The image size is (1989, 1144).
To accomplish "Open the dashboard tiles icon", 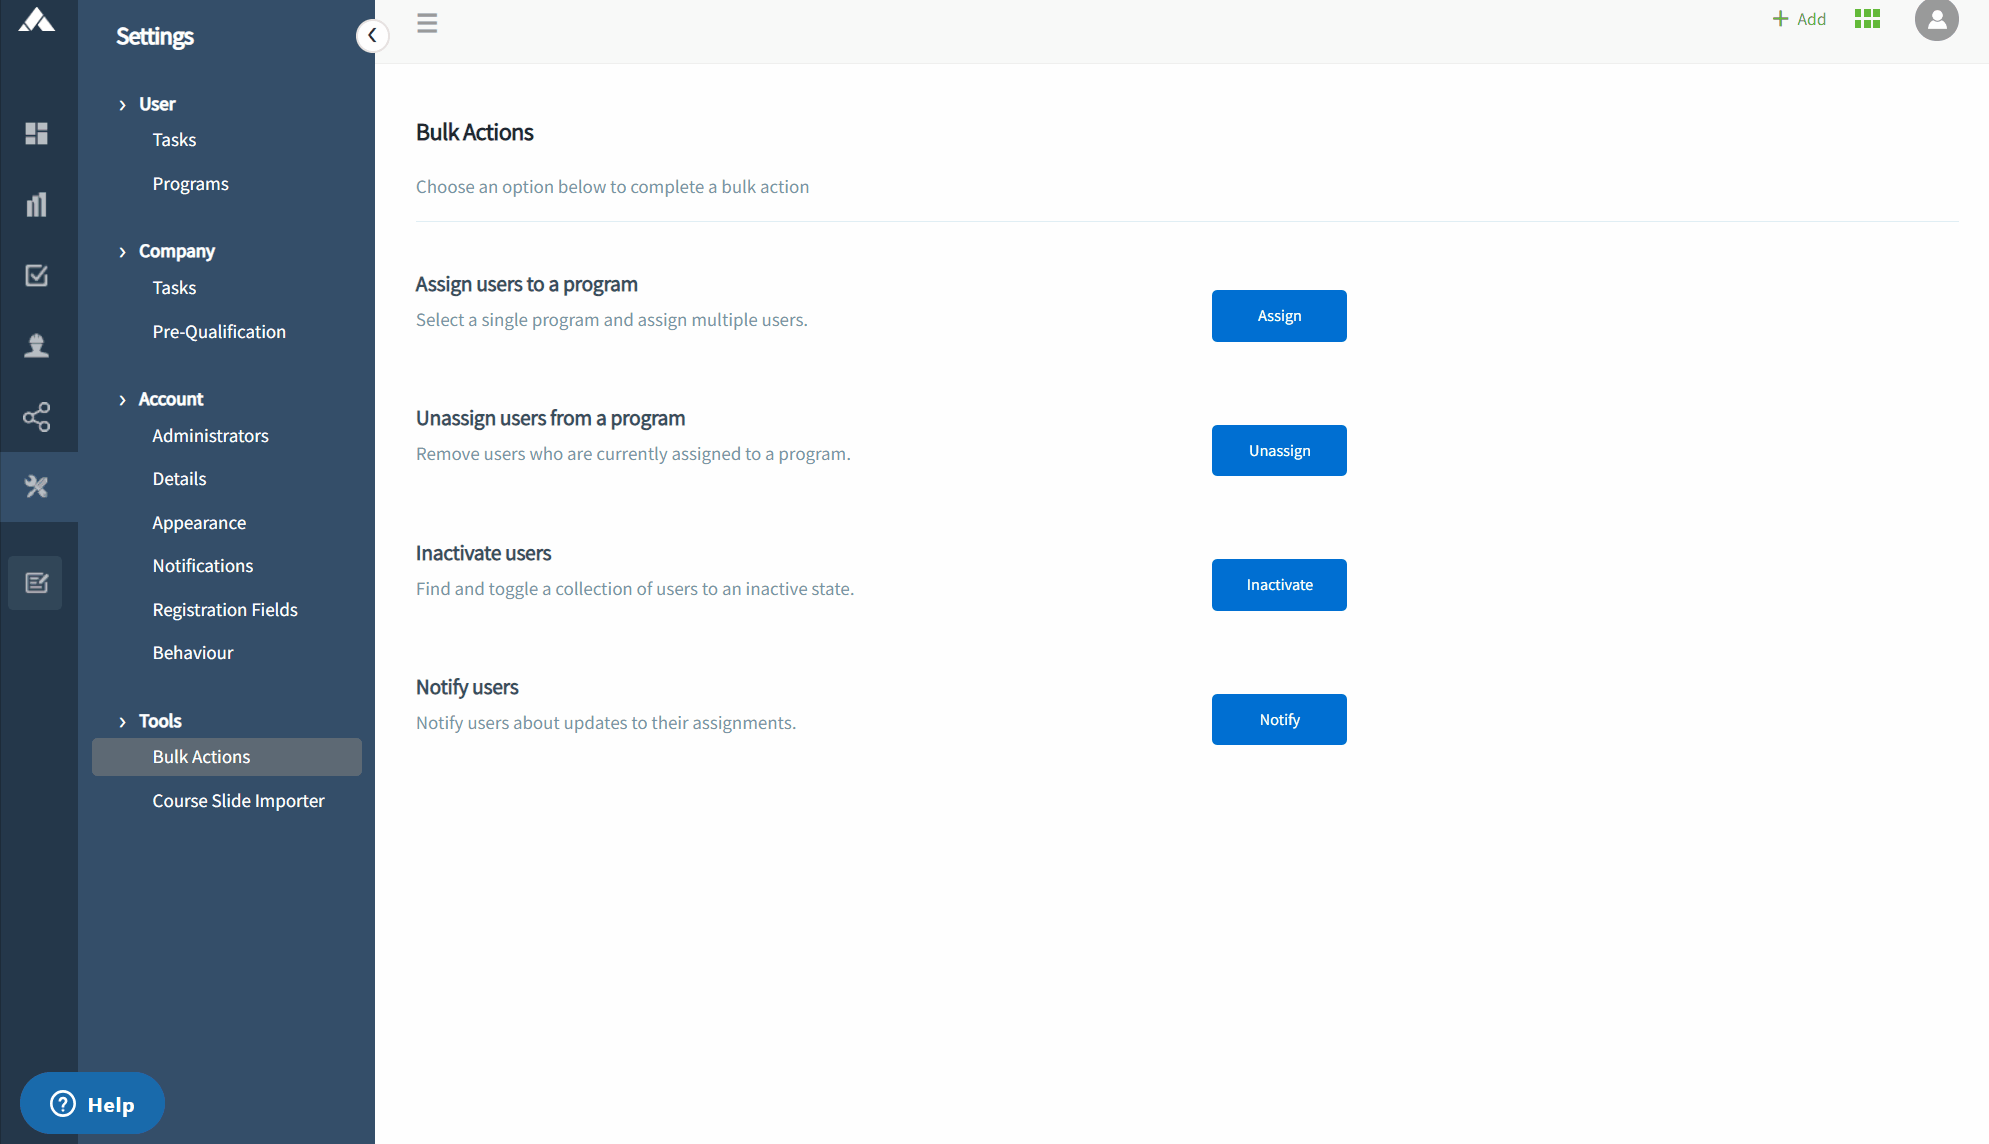I will coord(37,133).
